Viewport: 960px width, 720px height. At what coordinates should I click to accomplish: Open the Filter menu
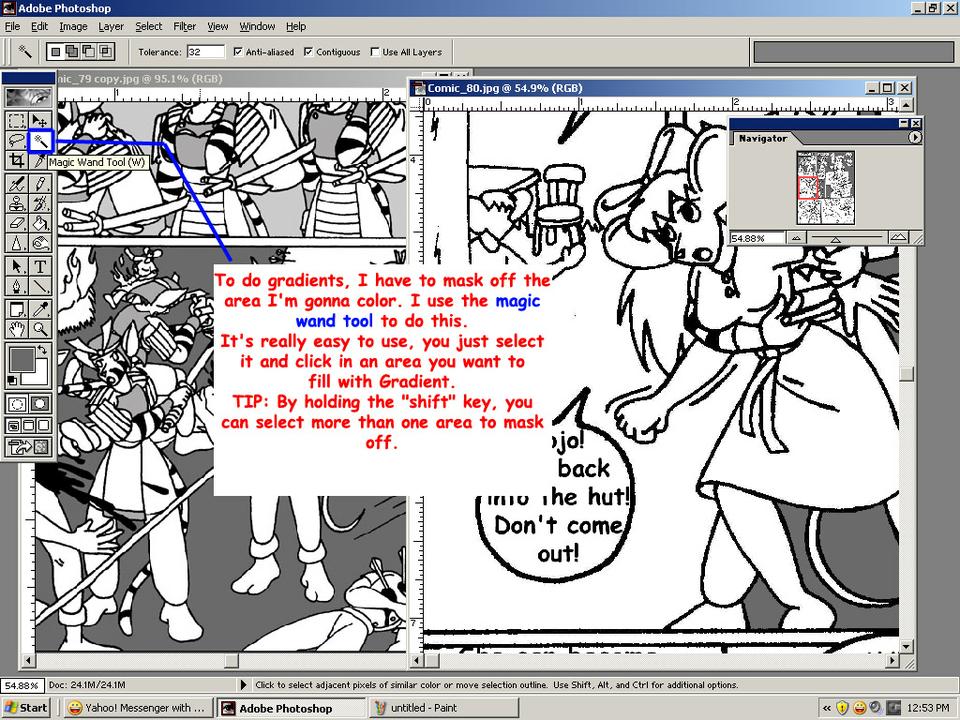(184, 26)
